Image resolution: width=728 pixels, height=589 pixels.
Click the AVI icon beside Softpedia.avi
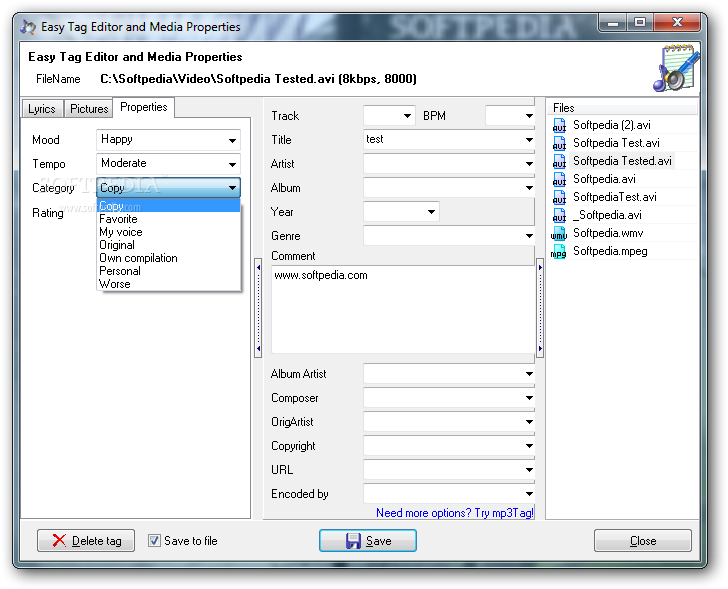click(559, 180)
